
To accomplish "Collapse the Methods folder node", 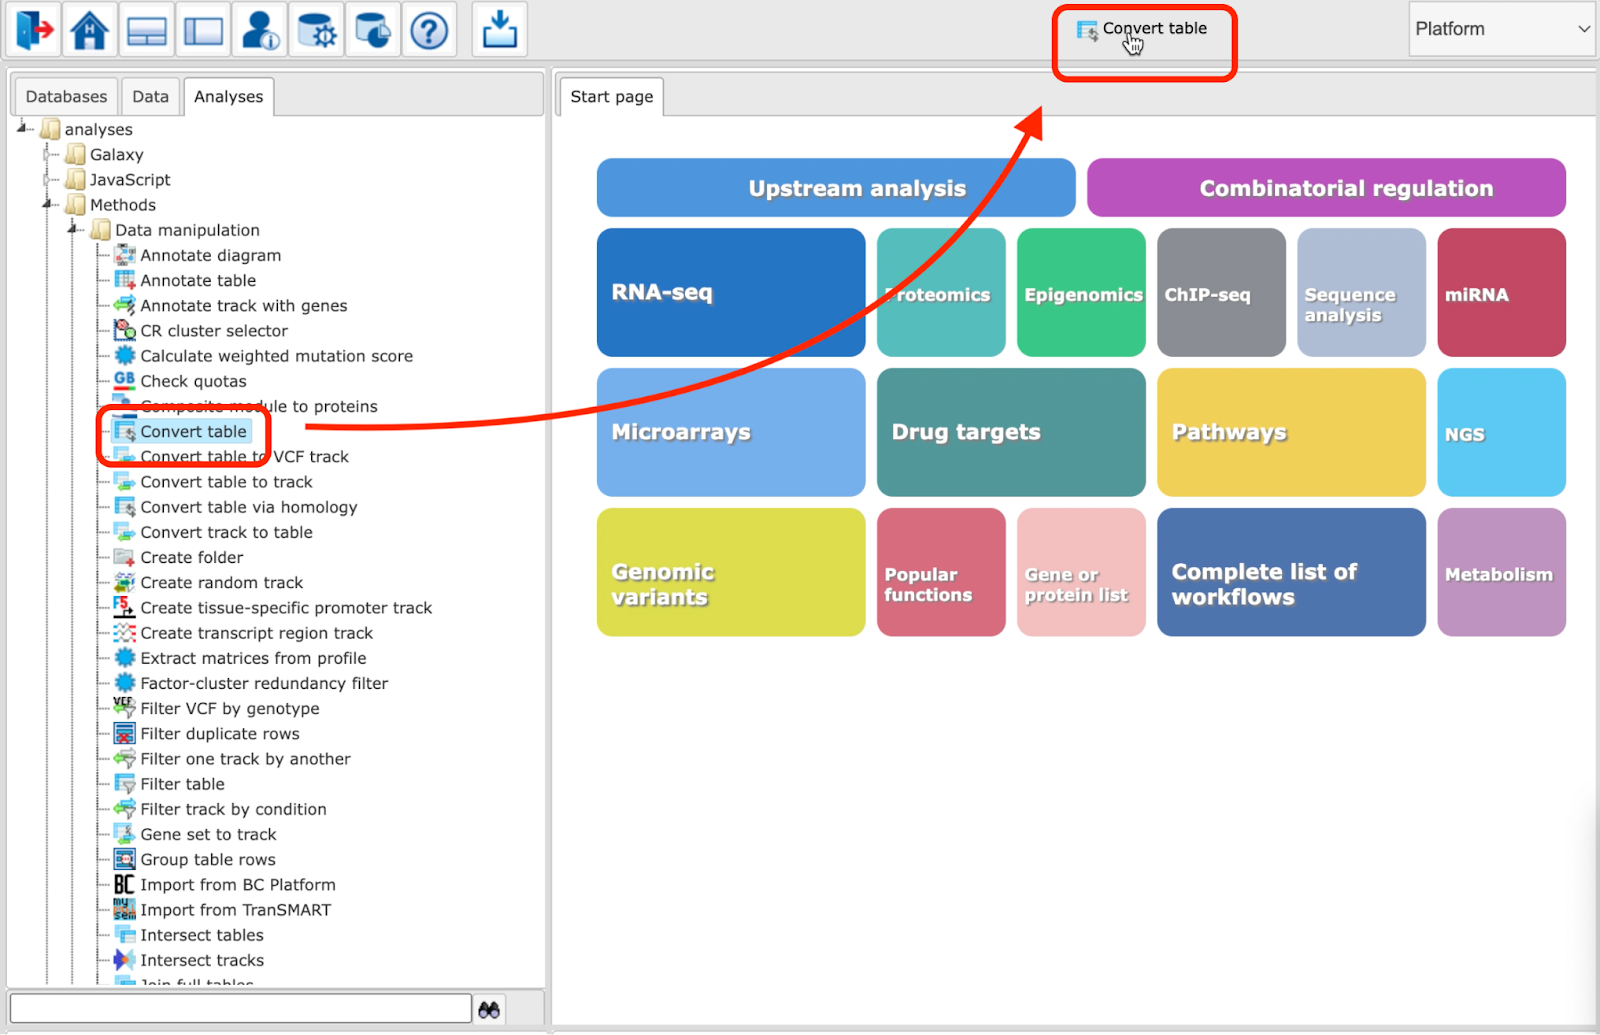I will (x=47, y=204).
